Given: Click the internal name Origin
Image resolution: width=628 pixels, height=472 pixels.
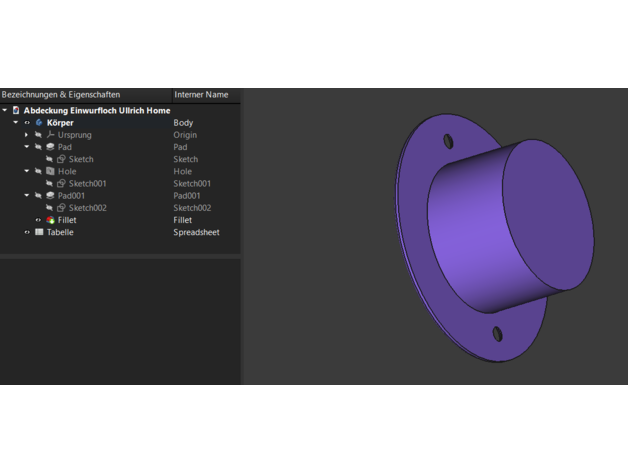Looking at the screenshot, I should pyautogui.click(x=185, y=135).
